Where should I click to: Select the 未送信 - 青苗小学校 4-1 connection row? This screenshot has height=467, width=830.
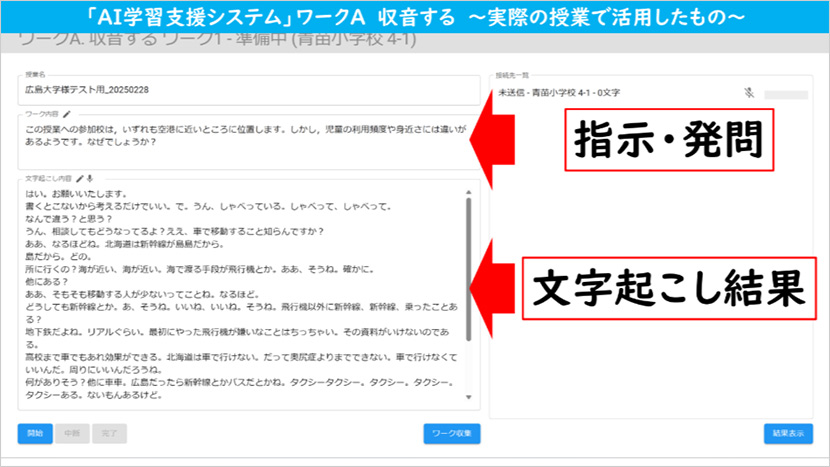click(651, 93)
